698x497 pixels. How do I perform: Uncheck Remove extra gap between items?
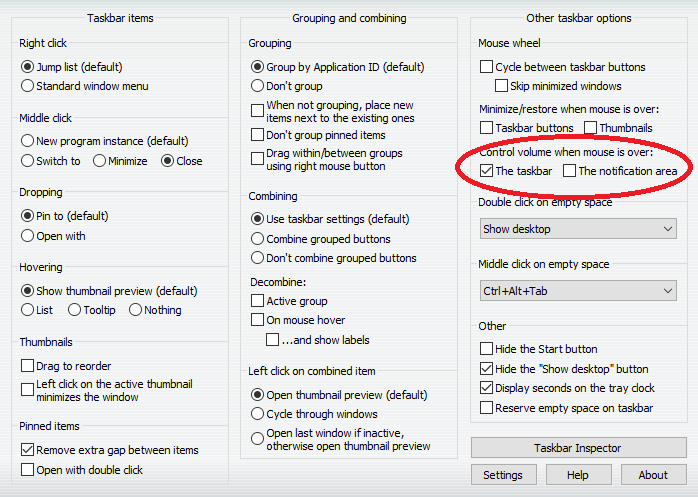(x=28, y=450)
